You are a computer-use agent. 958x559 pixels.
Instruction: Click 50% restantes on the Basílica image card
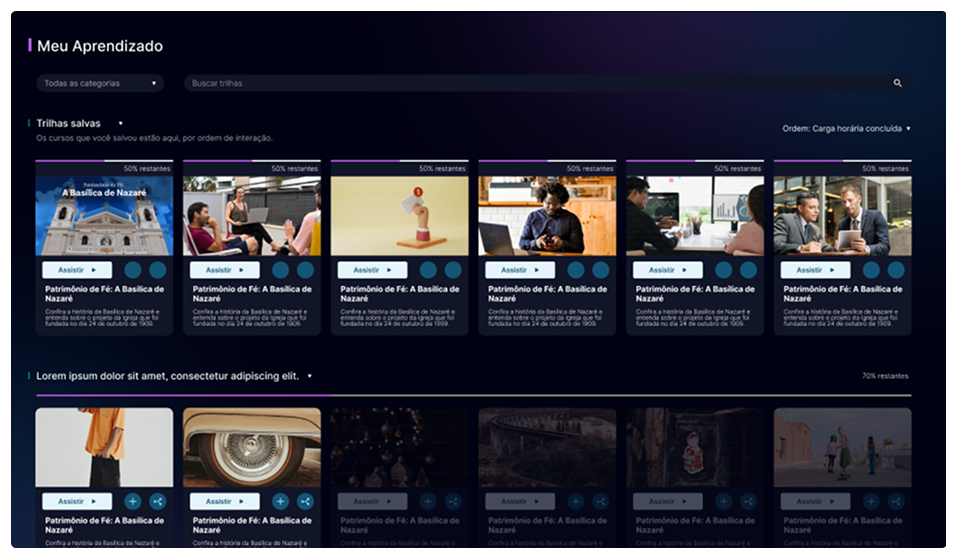coord(147,169)
